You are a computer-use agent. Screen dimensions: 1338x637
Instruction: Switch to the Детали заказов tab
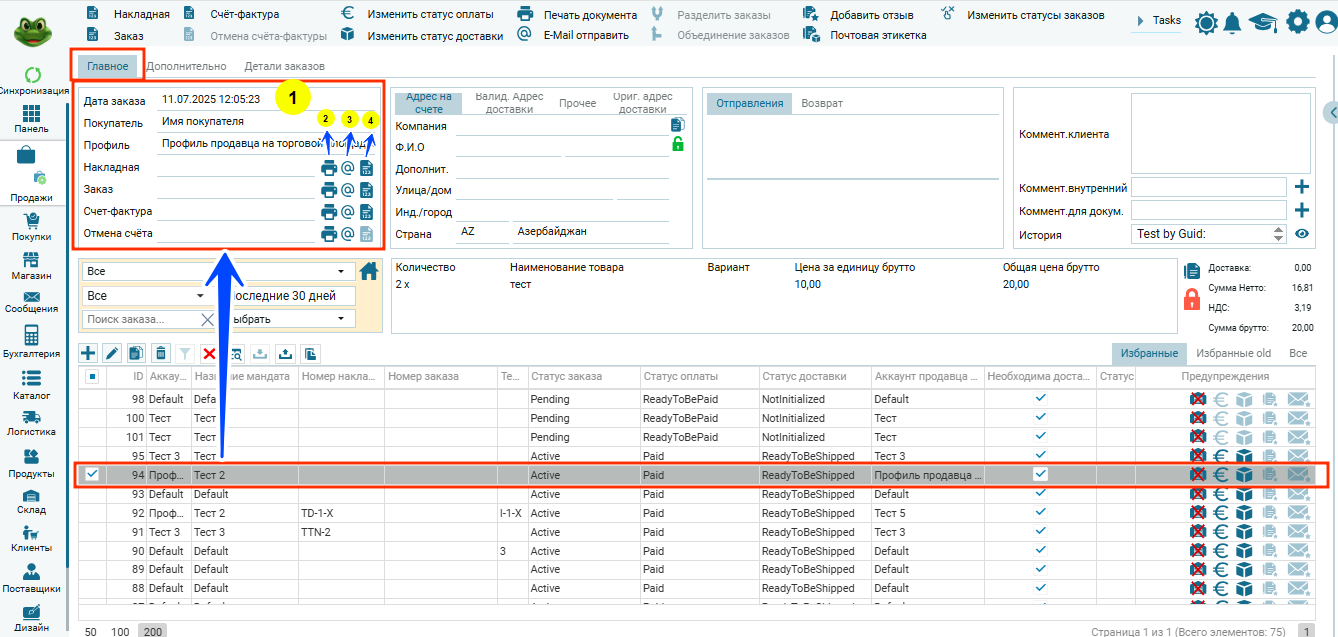[285, 66]
